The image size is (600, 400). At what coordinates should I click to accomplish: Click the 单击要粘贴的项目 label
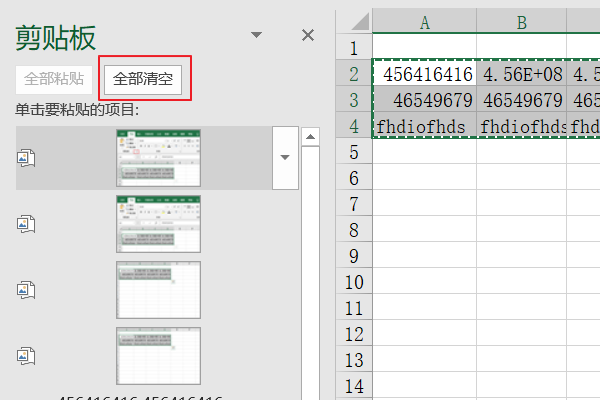tap(77, 110)
